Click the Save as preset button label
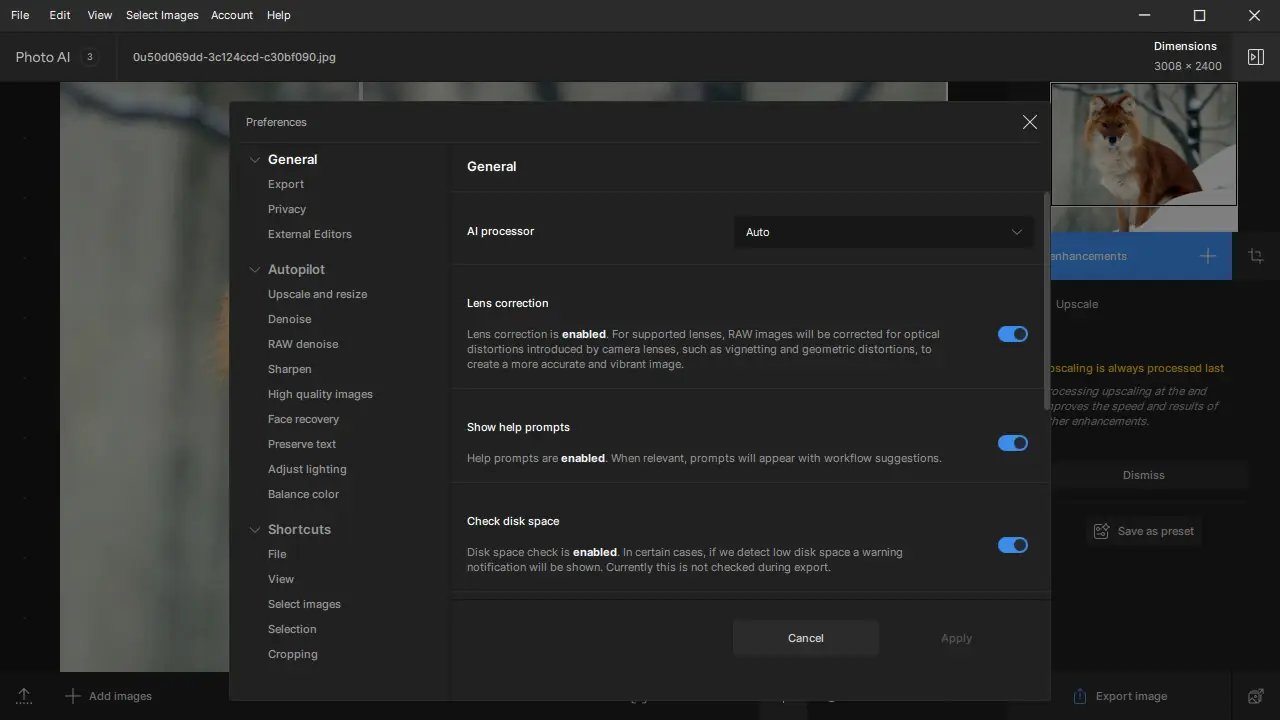The height and width of the screenshot is (720, 1280). pyautogui.click(x=1156, y=531)
